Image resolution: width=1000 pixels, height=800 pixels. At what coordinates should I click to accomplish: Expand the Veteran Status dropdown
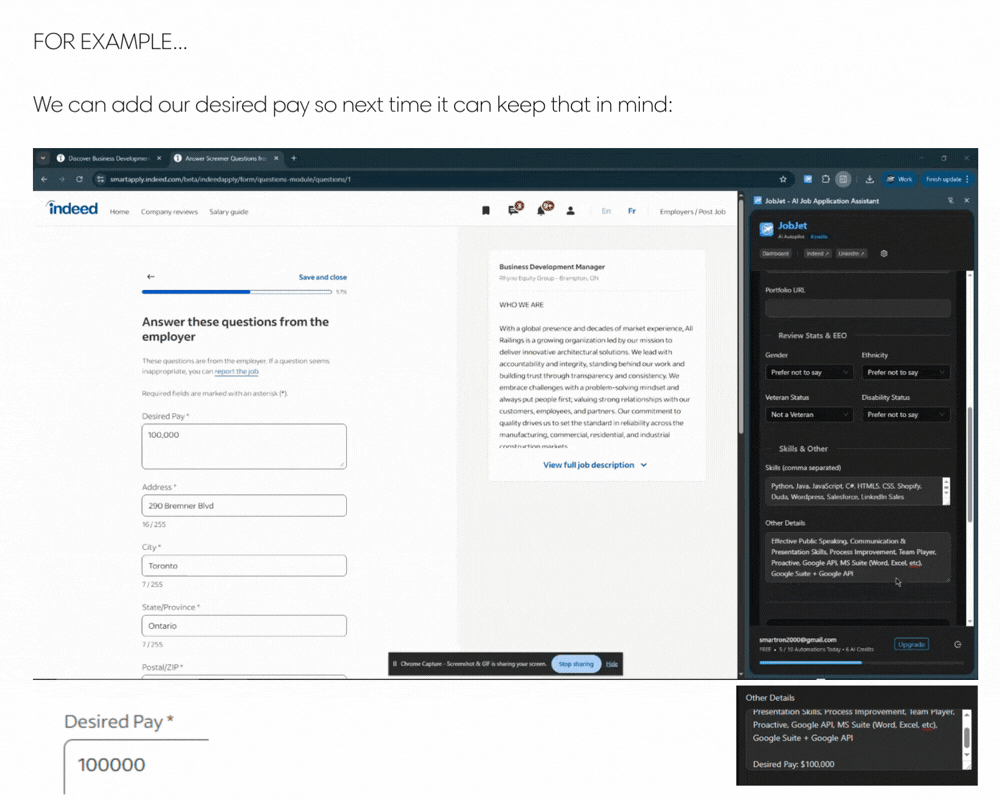pos(808,414)
